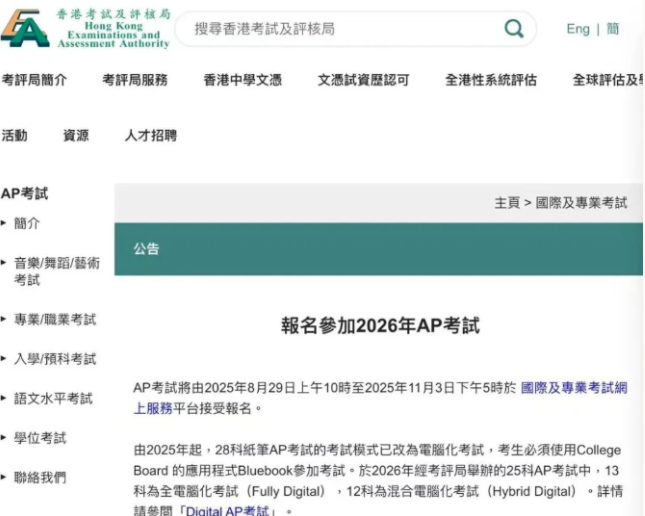Expand 音樂/舞蹈/藝術考試 in sidebar

pyautogui.click(x=56, y=271)
